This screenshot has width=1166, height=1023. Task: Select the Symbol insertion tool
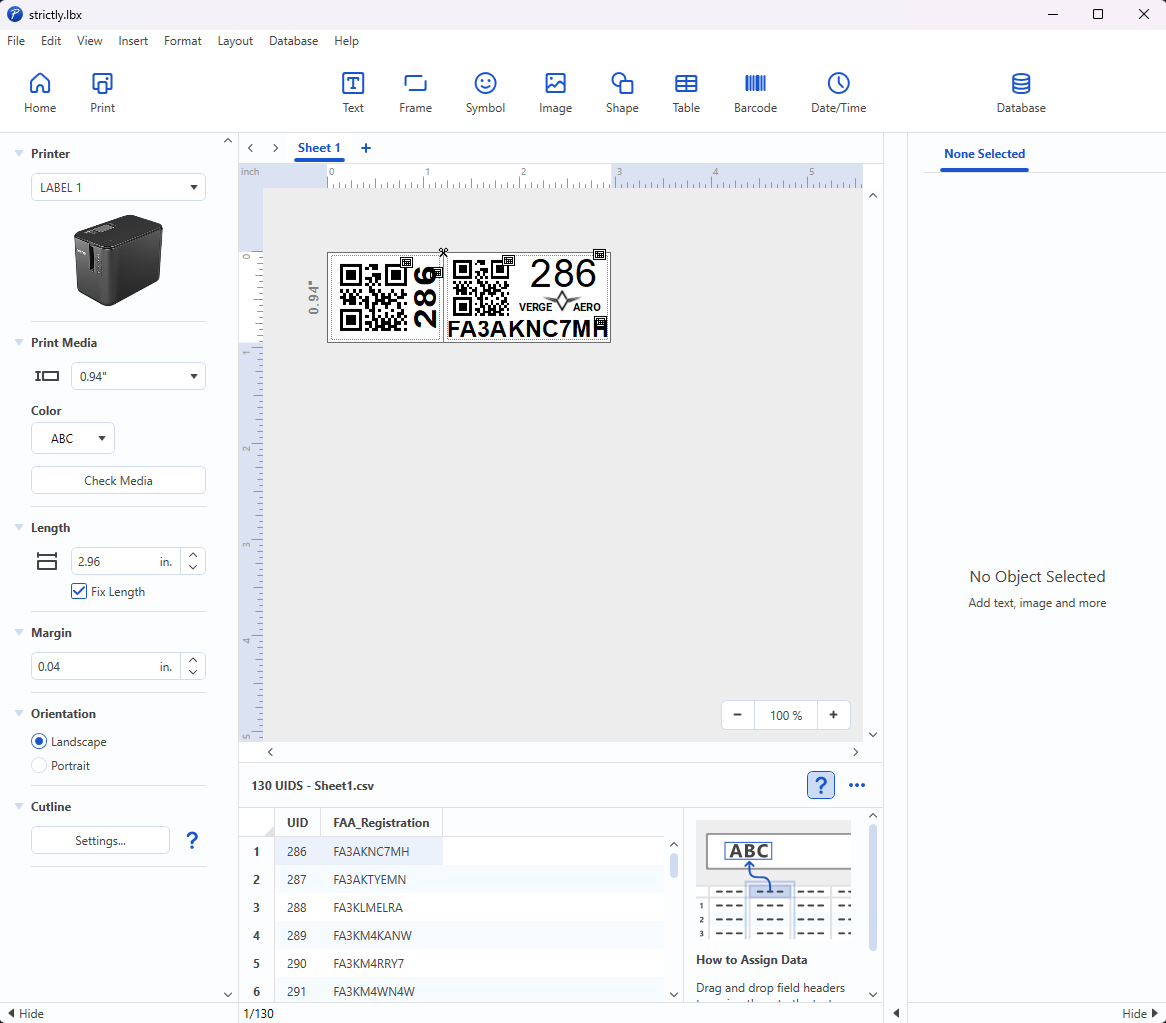485,93
